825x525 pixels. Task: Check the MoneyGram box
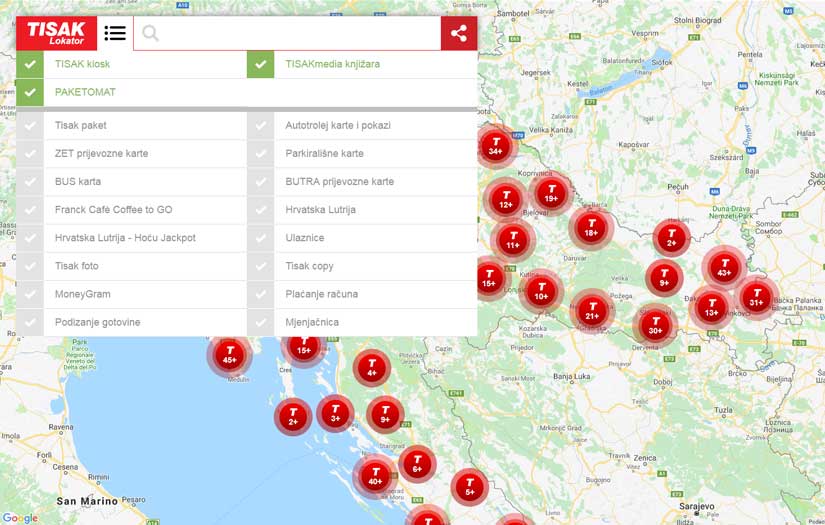(x=30, y=295)
